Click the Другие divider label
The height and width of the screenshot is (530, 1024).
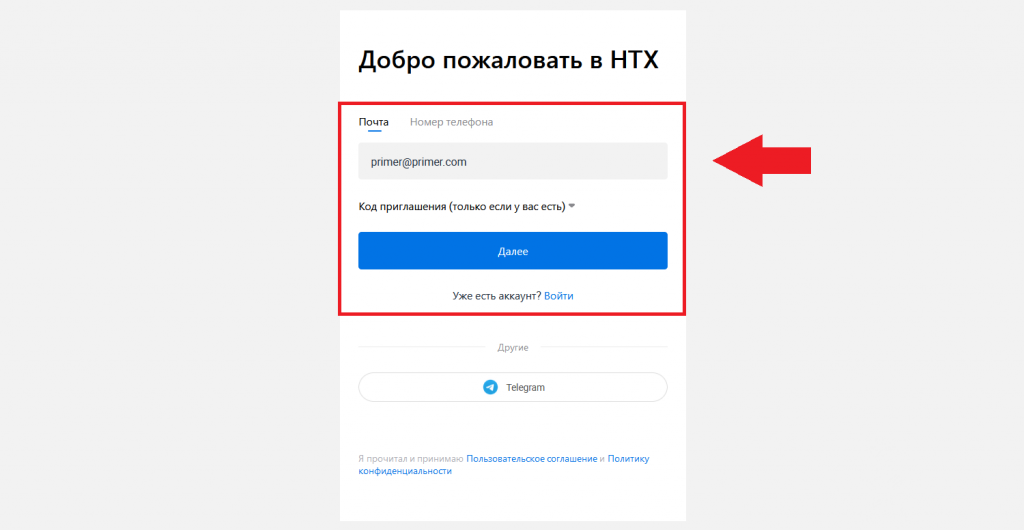(513, 348)
